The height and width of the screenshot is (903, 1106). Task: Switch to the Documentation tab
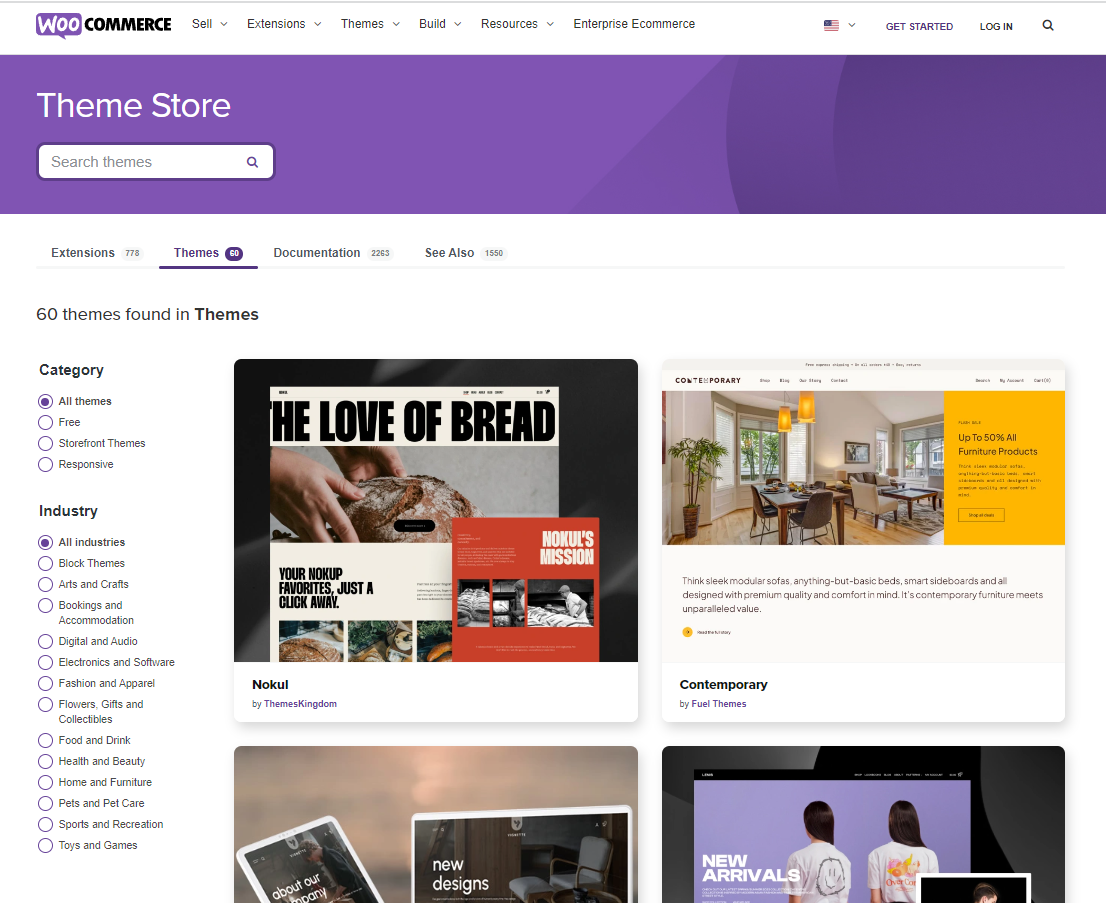(x=332, y=253)
